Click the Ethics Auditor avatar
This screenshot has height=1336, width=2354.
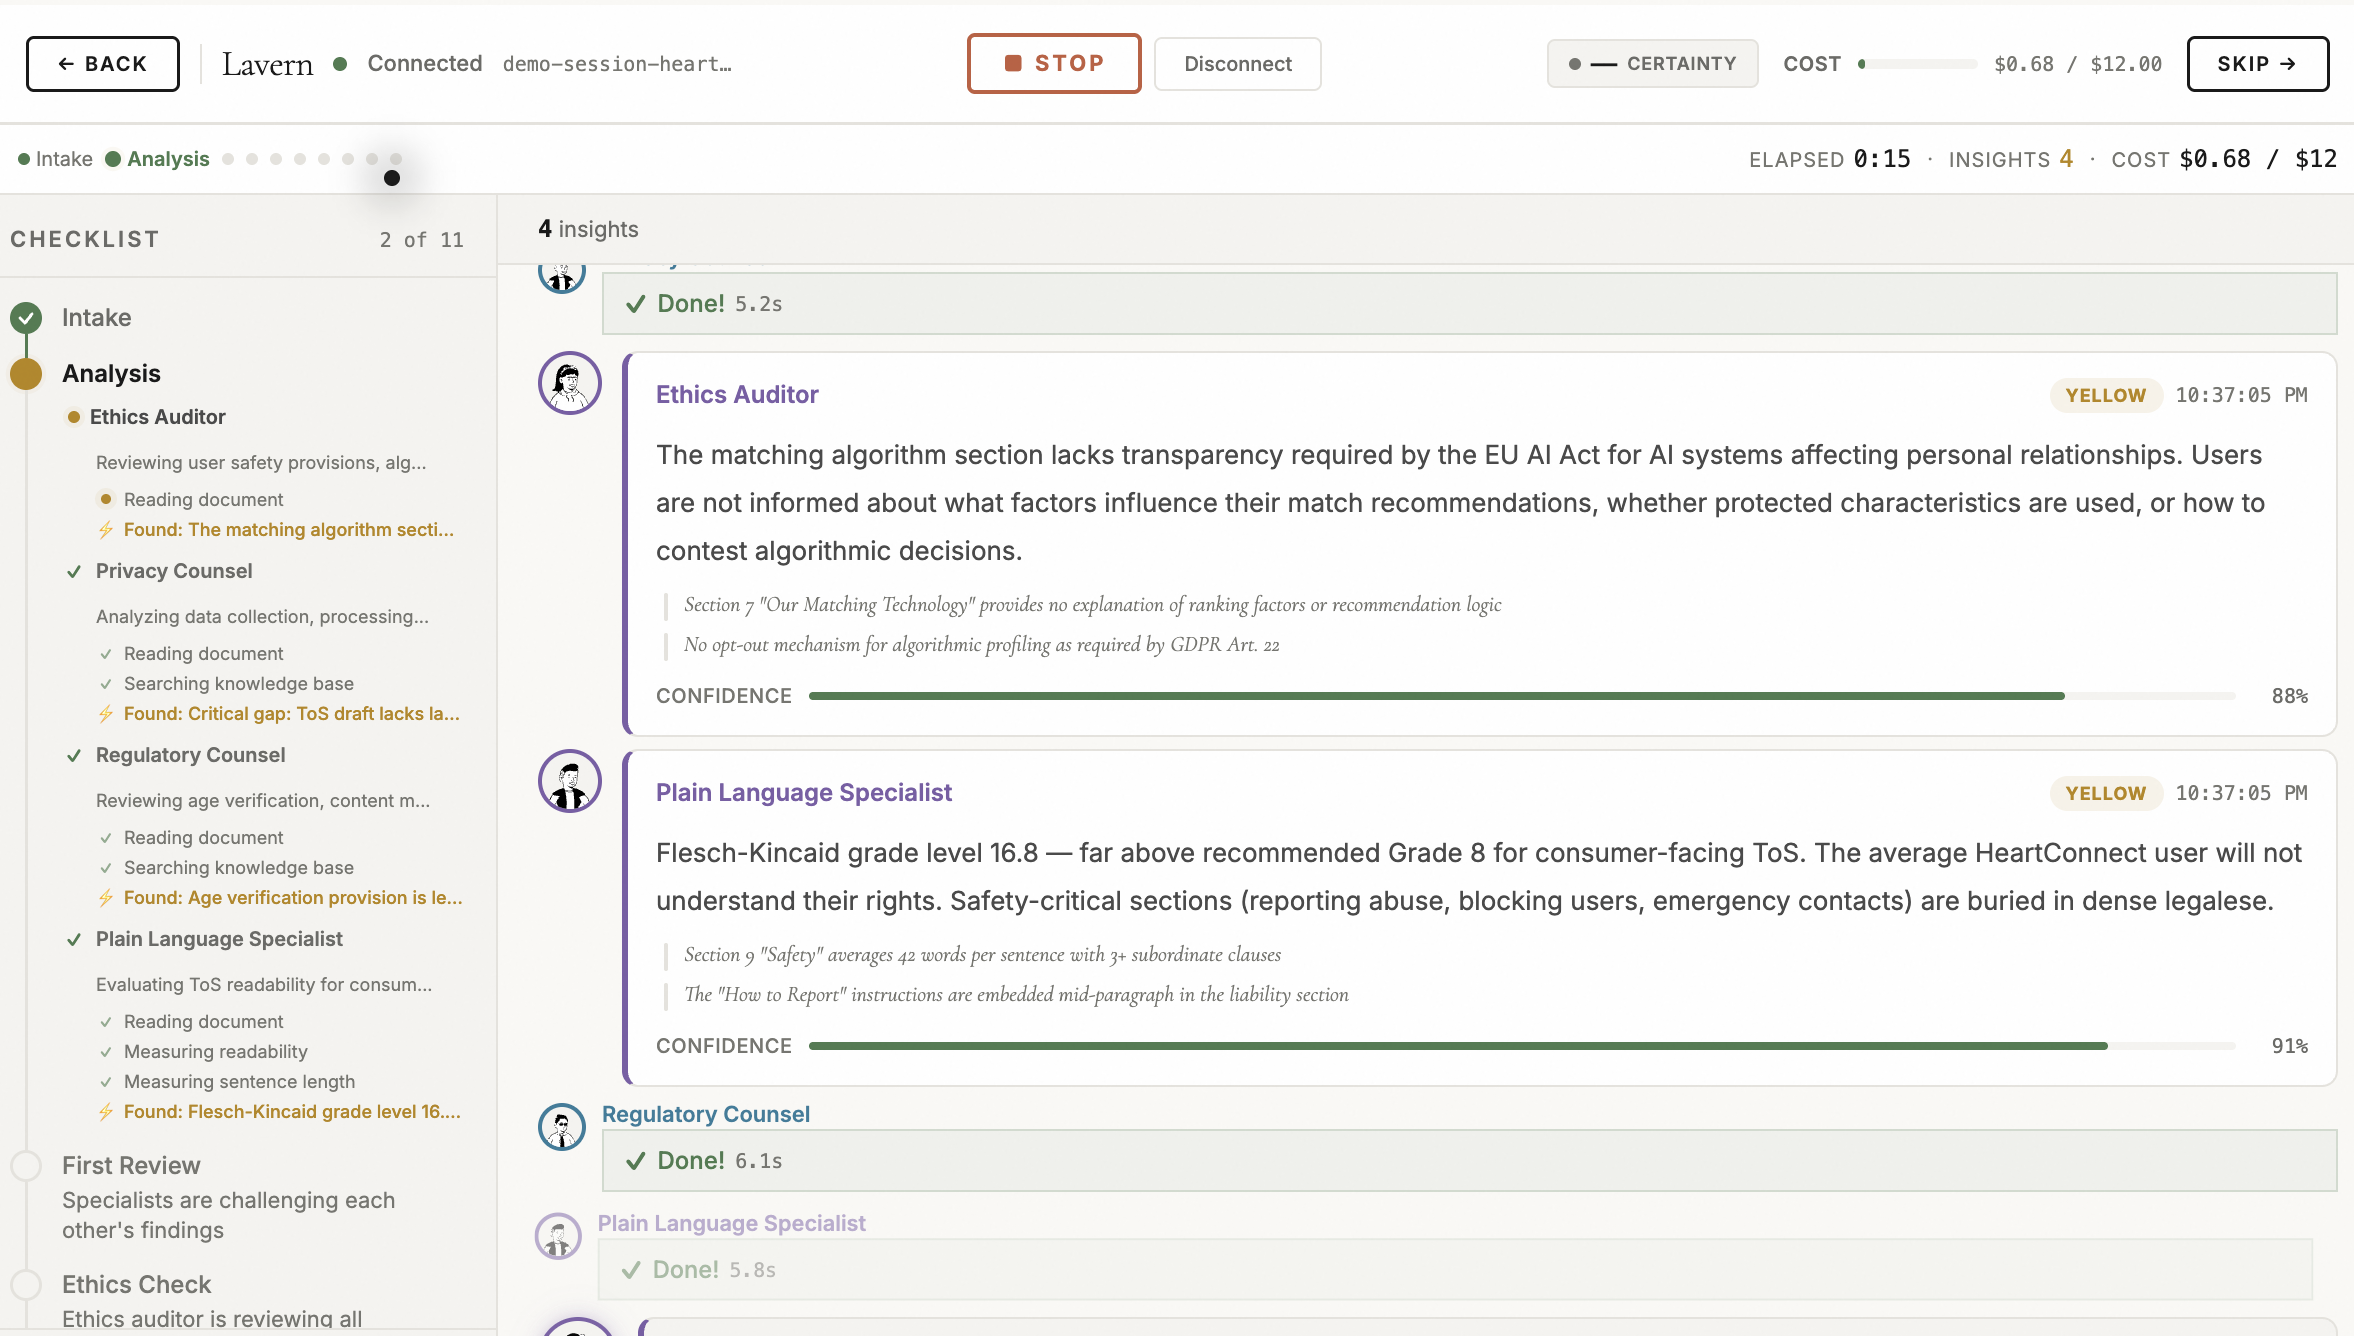pos(570,383)
